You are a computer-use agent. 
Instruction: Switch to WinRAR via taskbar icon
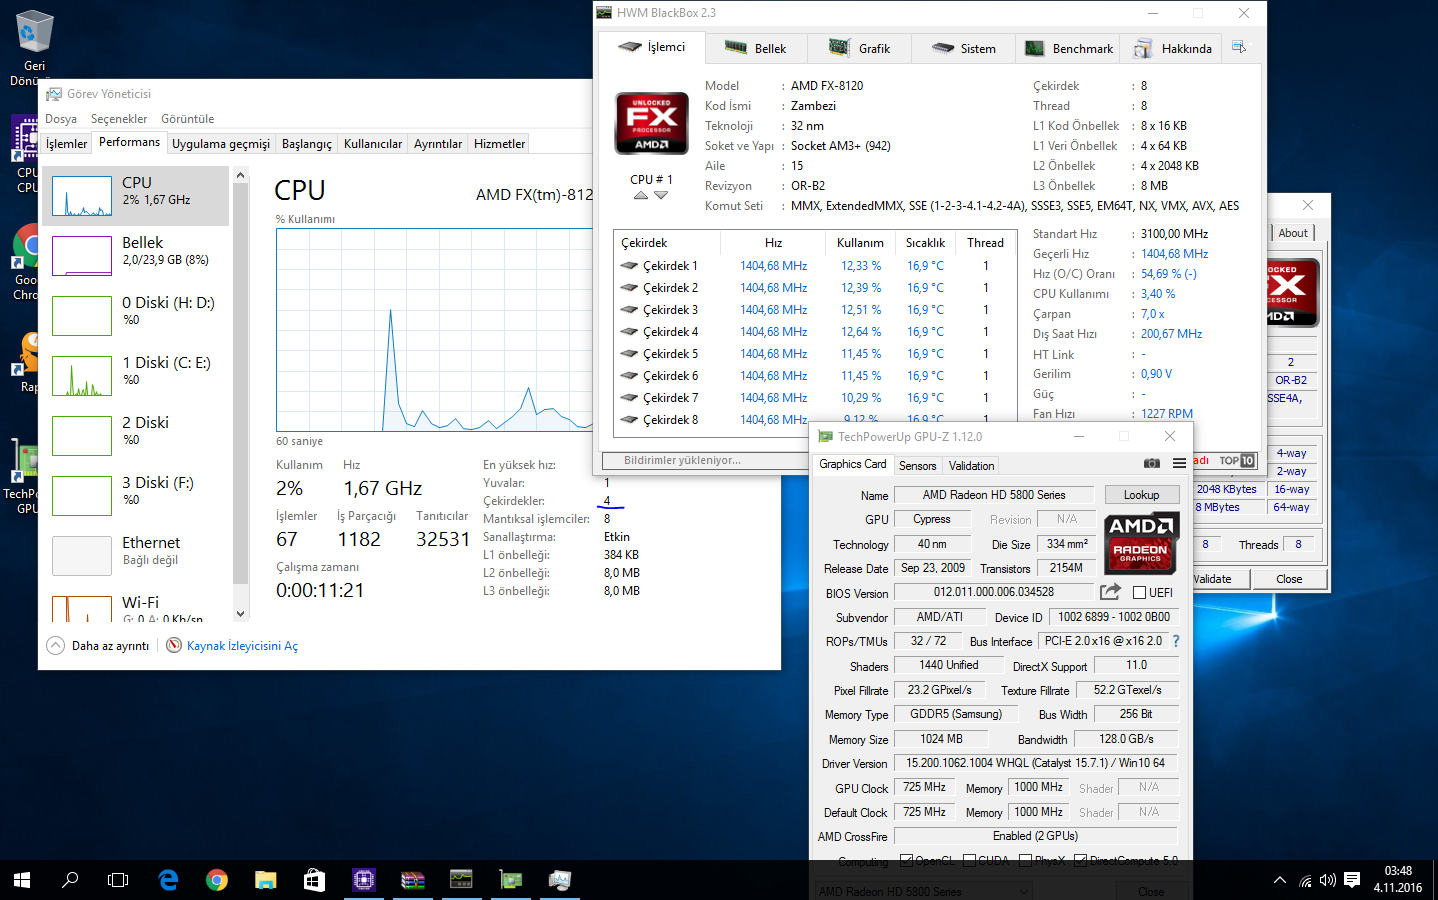412,880
